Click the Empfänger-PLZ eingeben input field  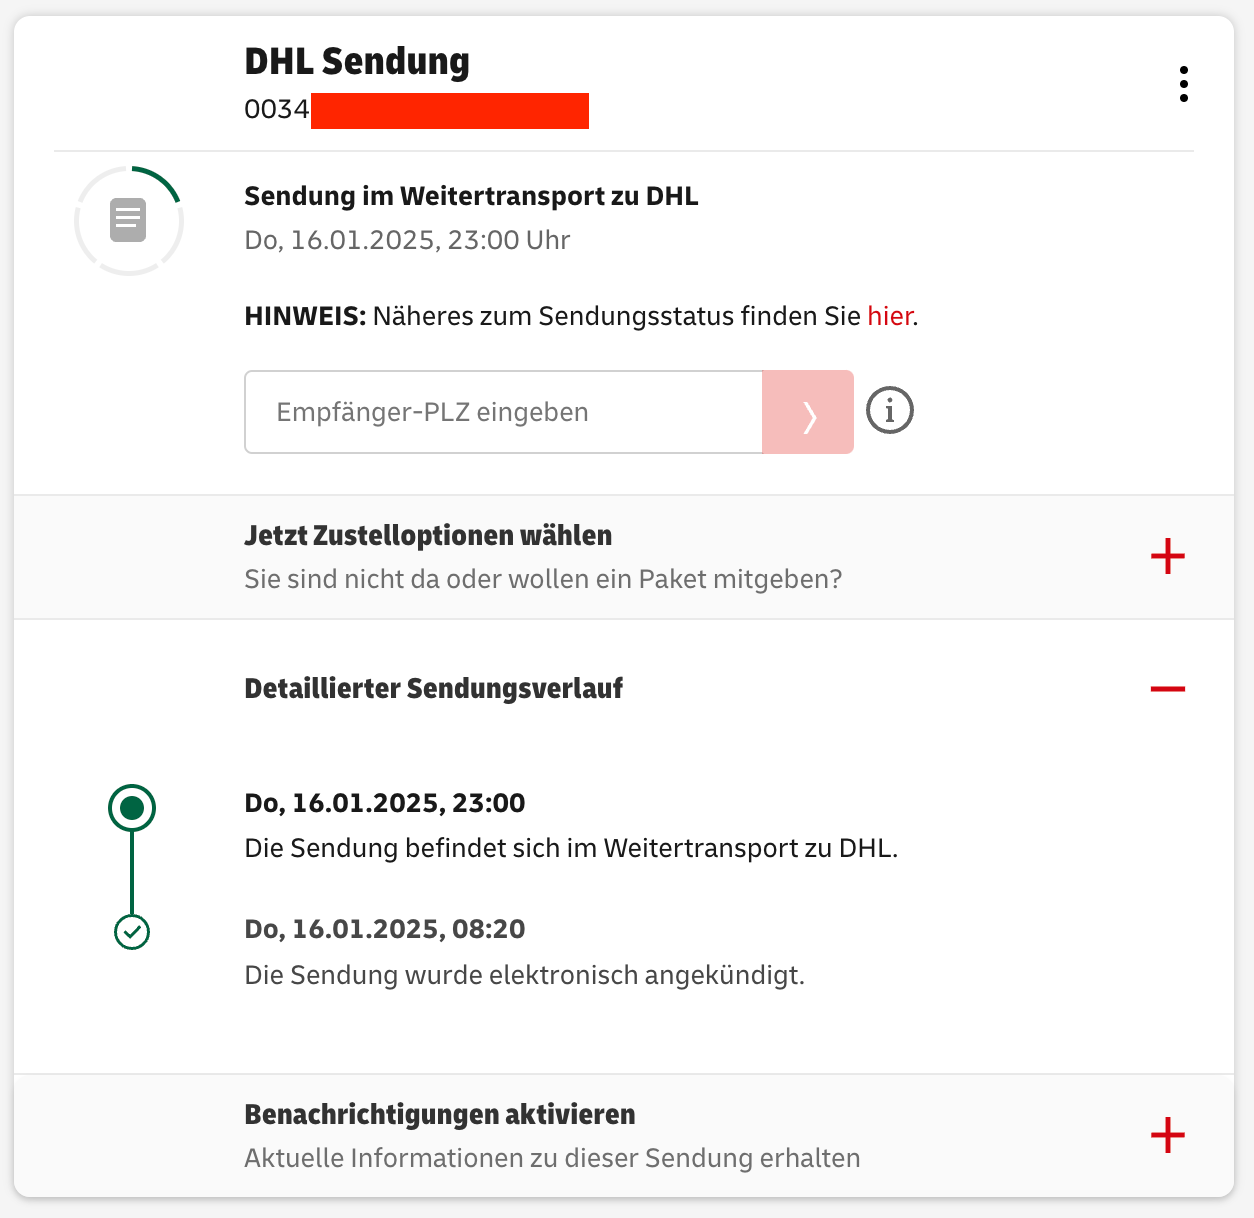pyautogui.click(x=503, y=412)
